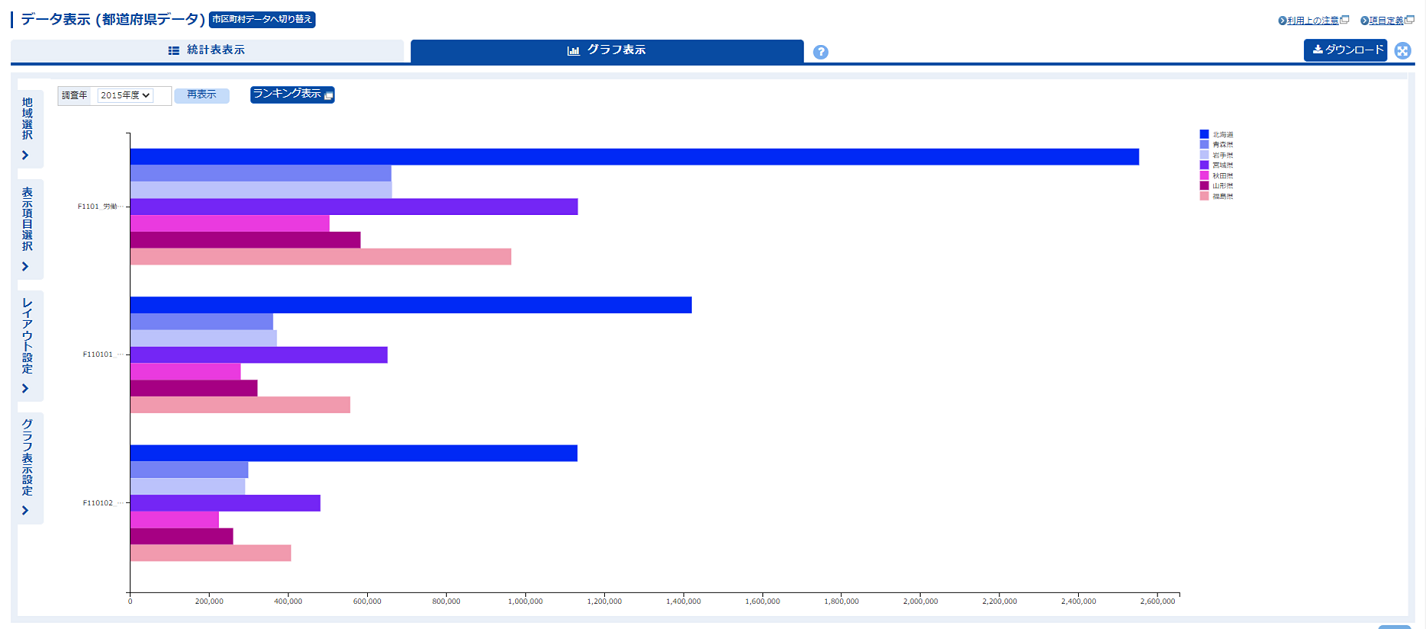Click the 再表示 button
This screenshot has width=1426, height=629.
click(202, 95)
